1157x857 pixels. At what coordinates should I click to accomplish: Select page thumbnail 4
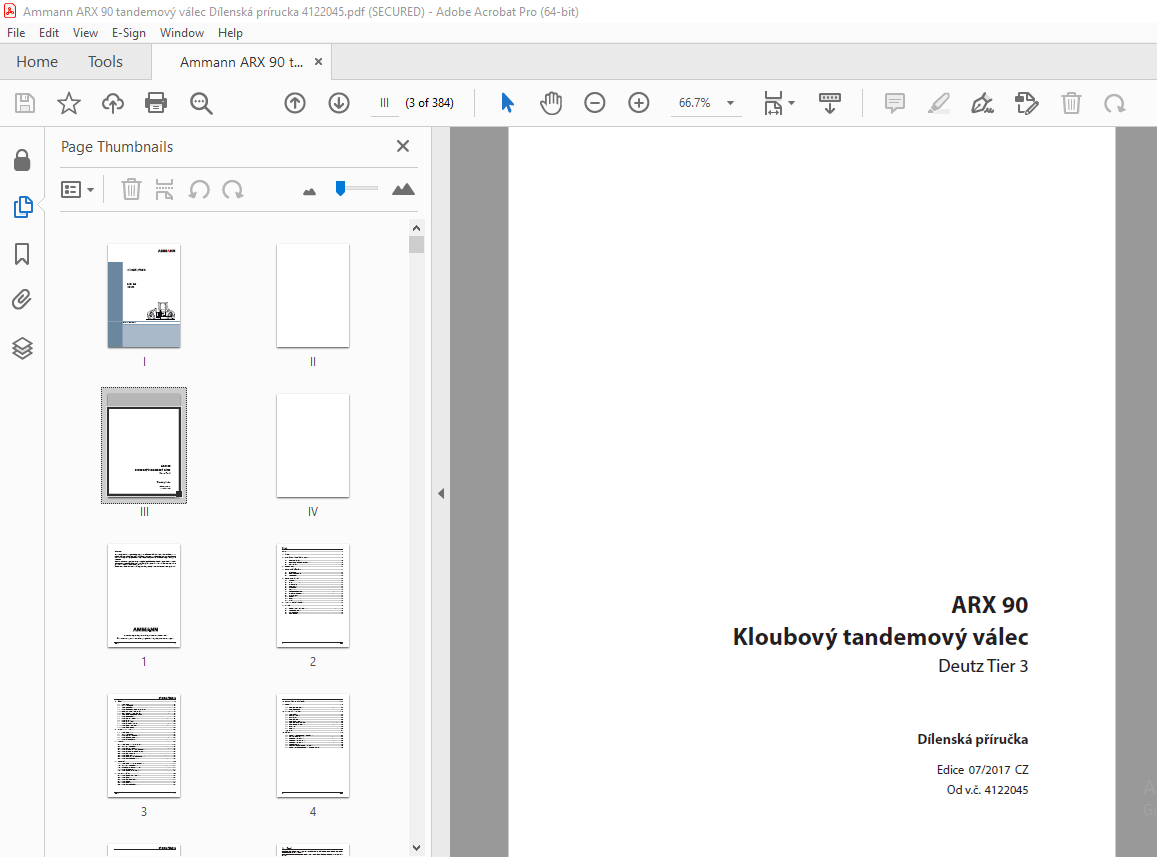click(x=313, y=746)
